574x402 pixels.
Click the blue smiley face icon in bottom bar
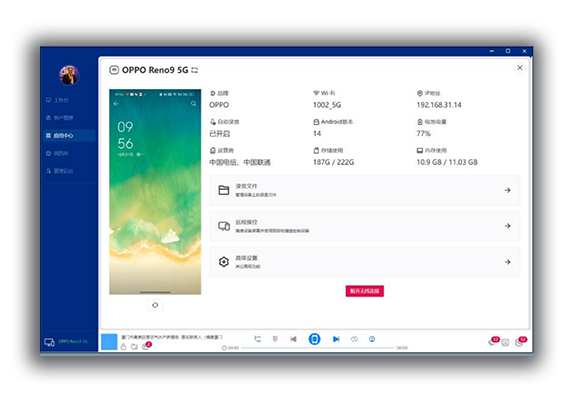click(372, 339)
